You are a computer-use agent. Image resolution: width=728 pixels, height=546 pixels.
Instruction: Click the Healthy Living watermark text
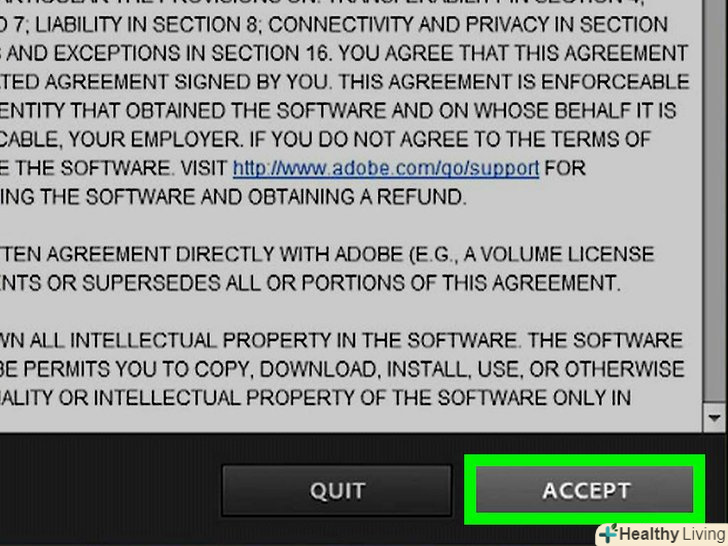(x=672, y=534)
